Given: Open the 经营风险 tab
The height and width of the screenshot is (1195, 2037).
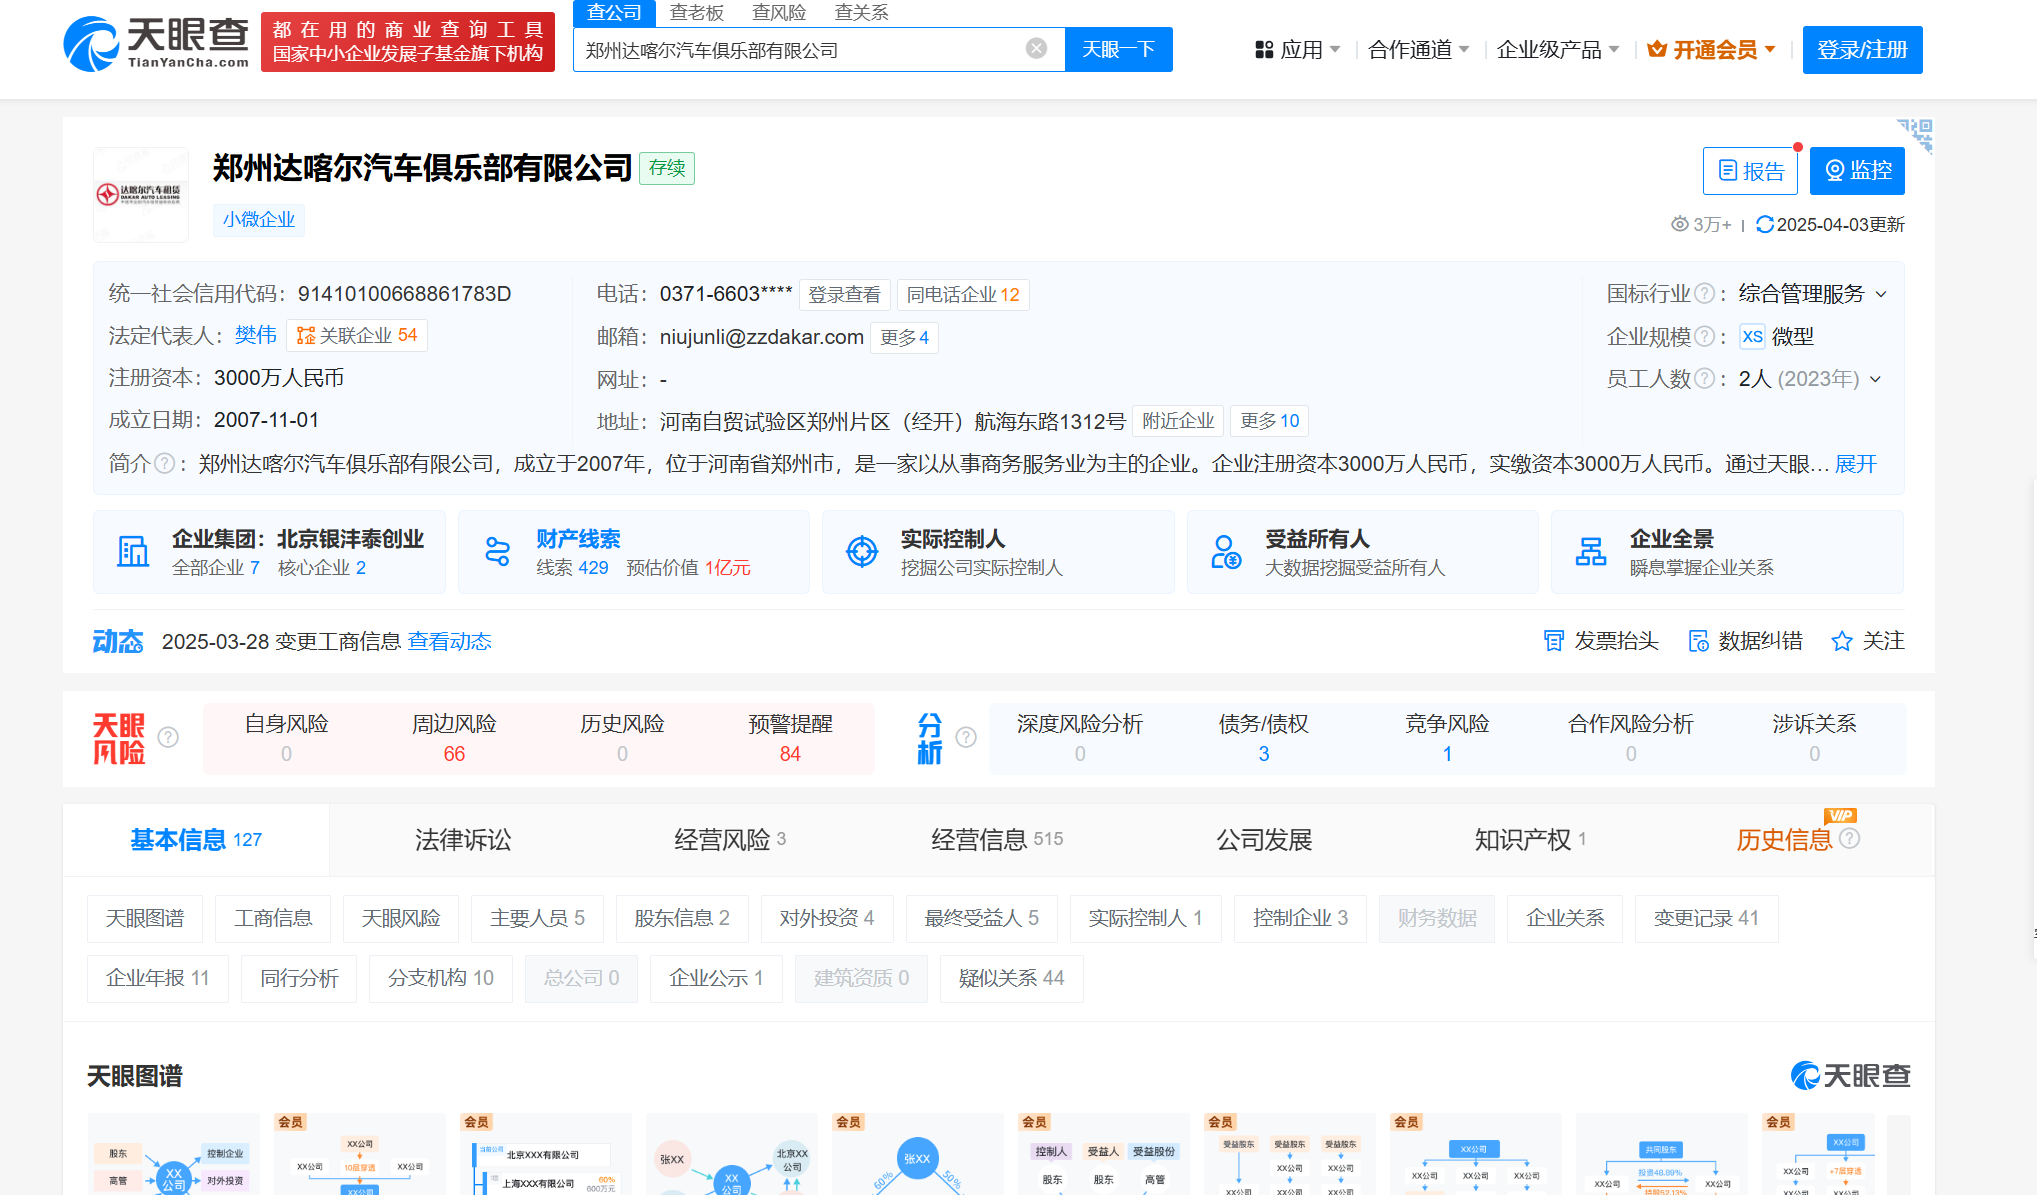Looking at the screenshot, I should [x=729, y=840].
